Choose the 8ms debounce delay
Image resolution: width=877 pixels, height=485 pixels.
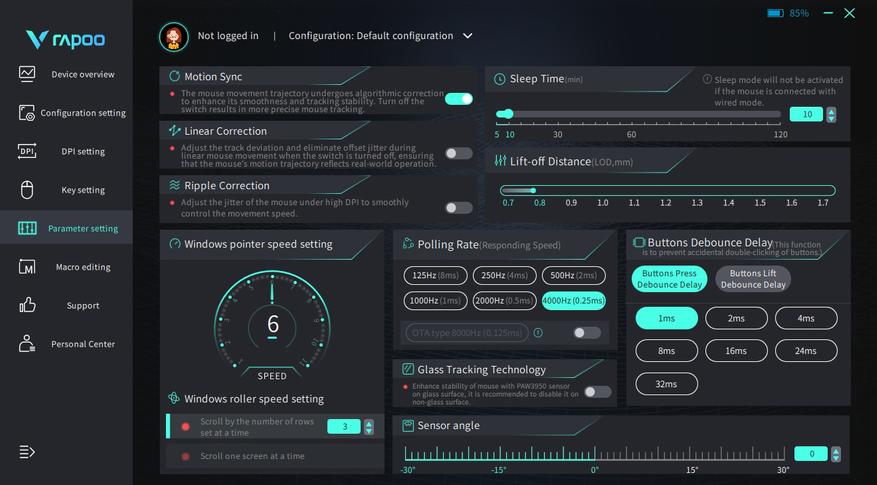[x=666, y=351]
